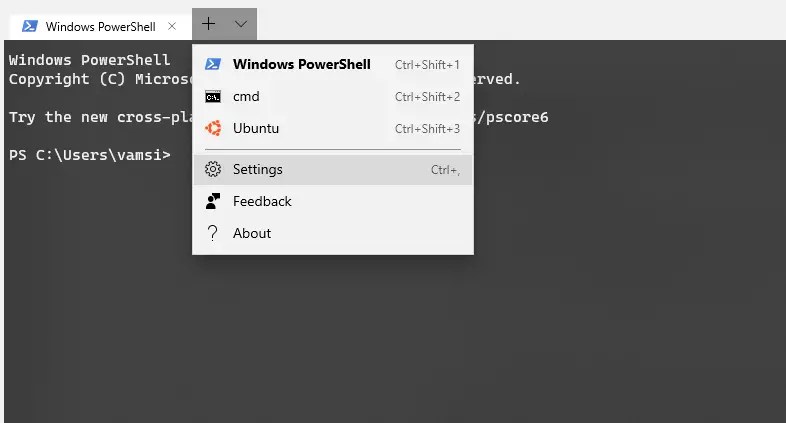Click the PowerShell icon in the tab
This screenshot has width=786, height=423.
click(x=30, y=26)
